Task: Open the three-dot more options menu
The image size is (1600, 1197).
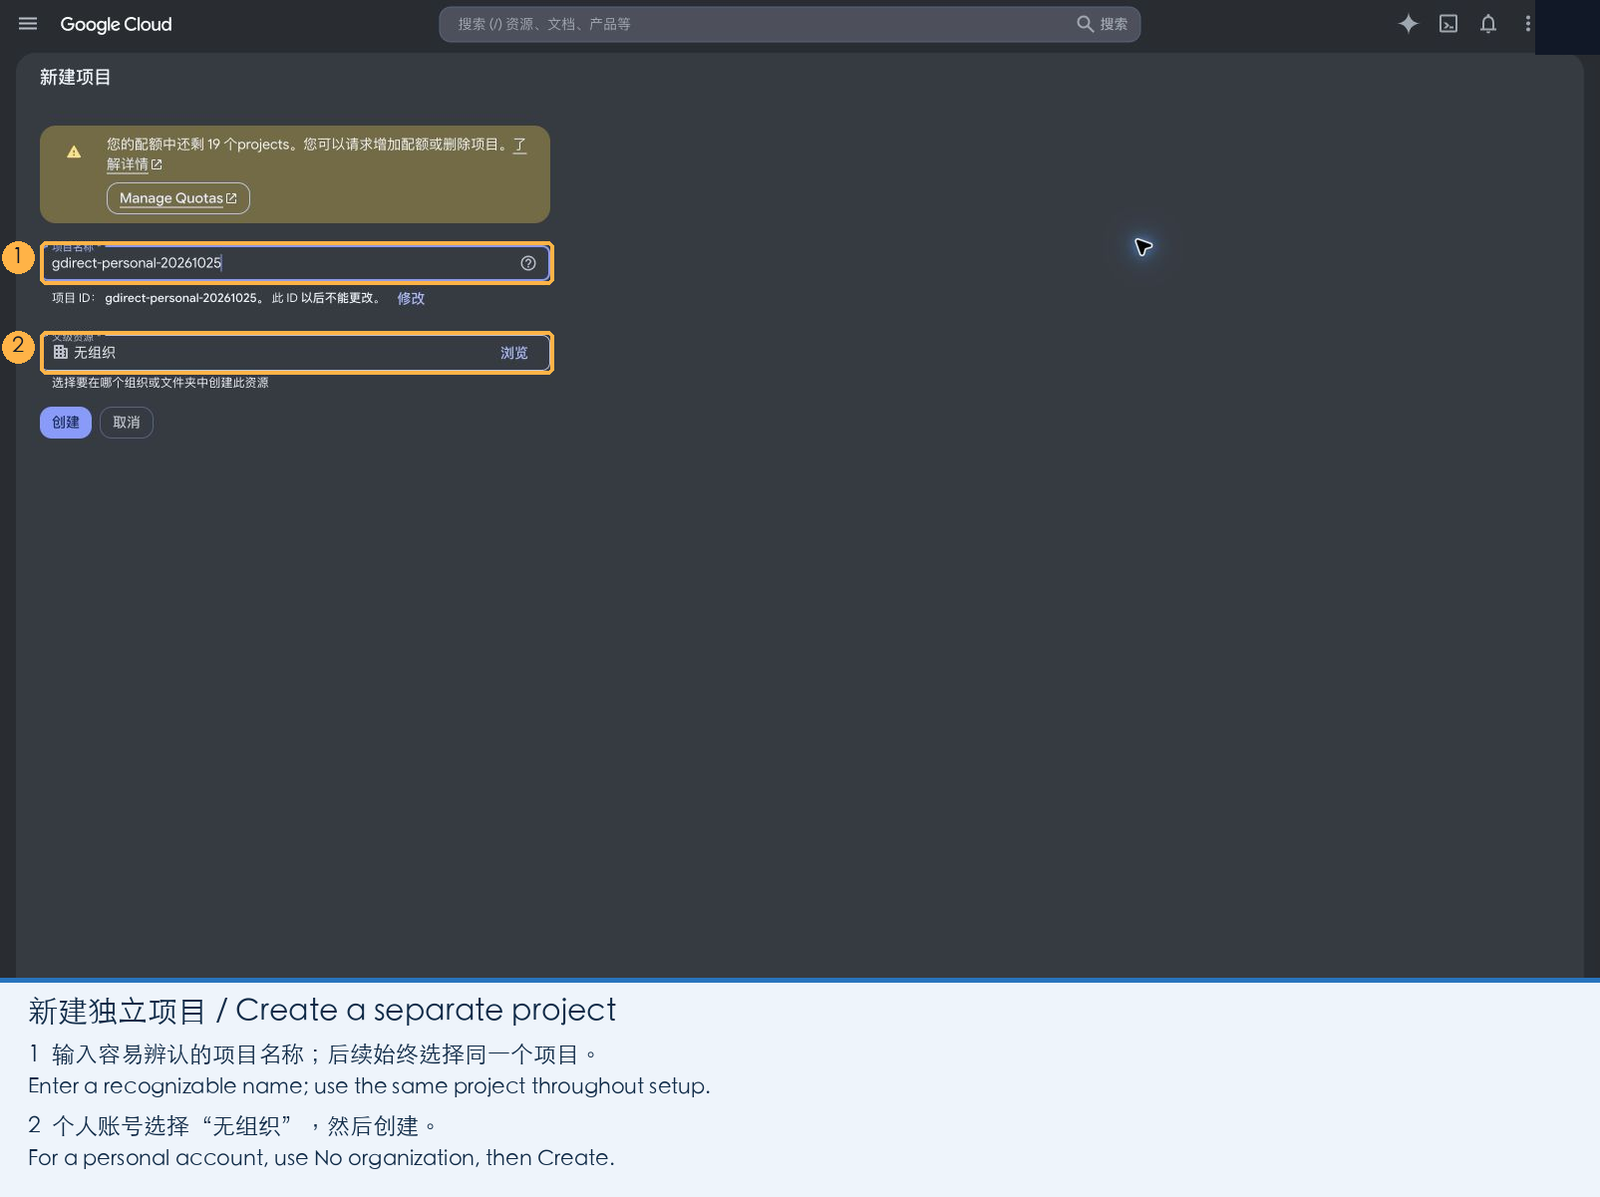Action: click(1528, 24)
